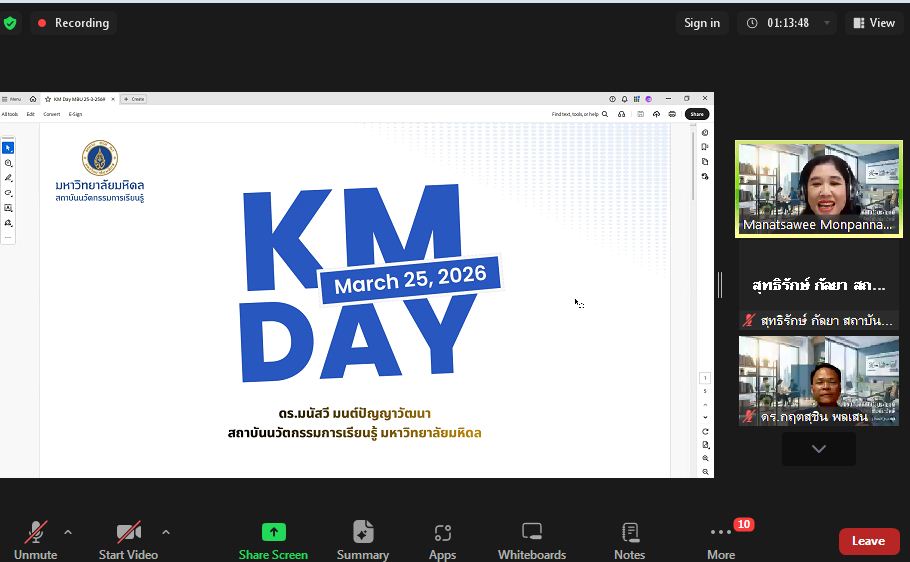Unmute the microphone

[36, 533]
